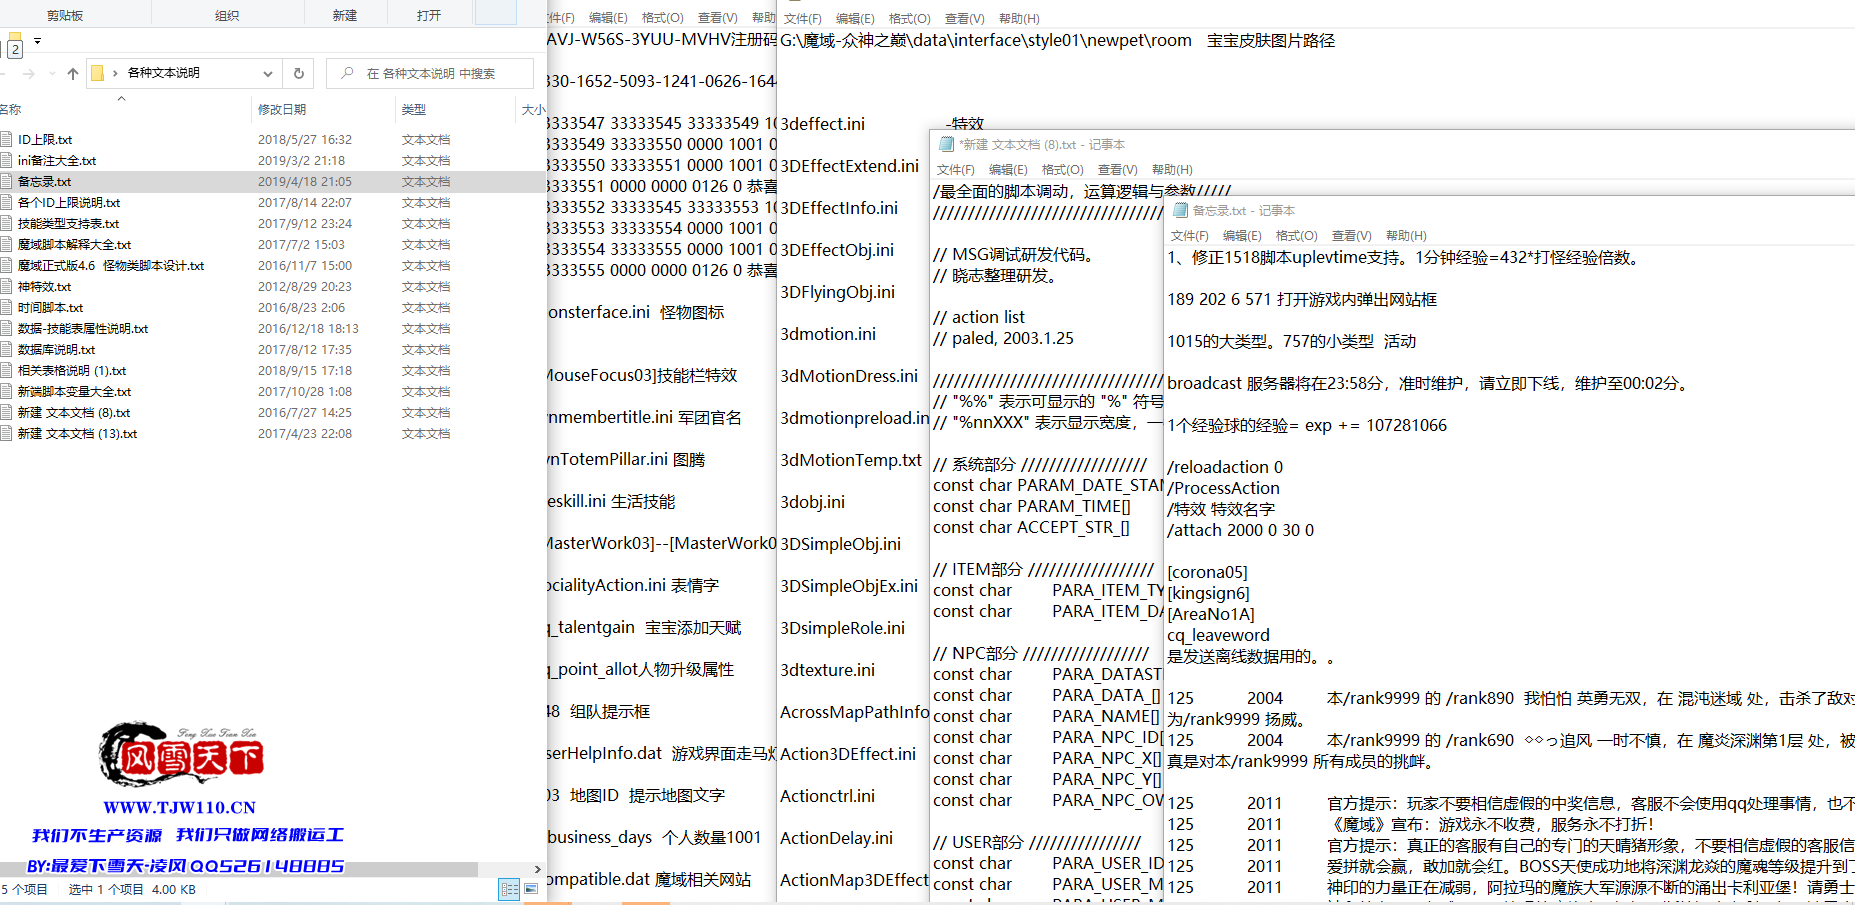1855x905 pixels.
Task: Click the icon next to 时间脚本.txt
Action: (7, 308)
